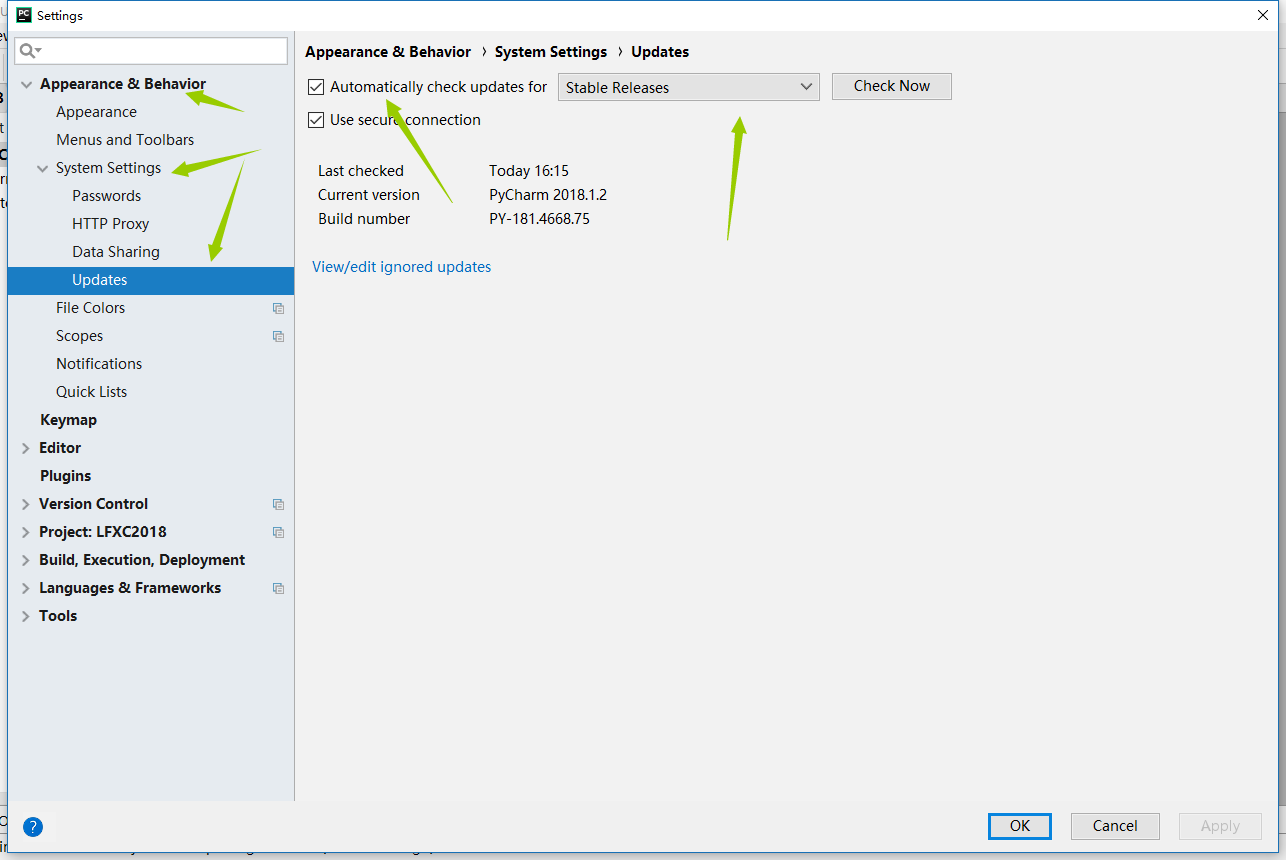The height and width of the screenshot is (860, 1286).
Task: Click System Settings in the breadcrumb
Action: pos(551,52)
